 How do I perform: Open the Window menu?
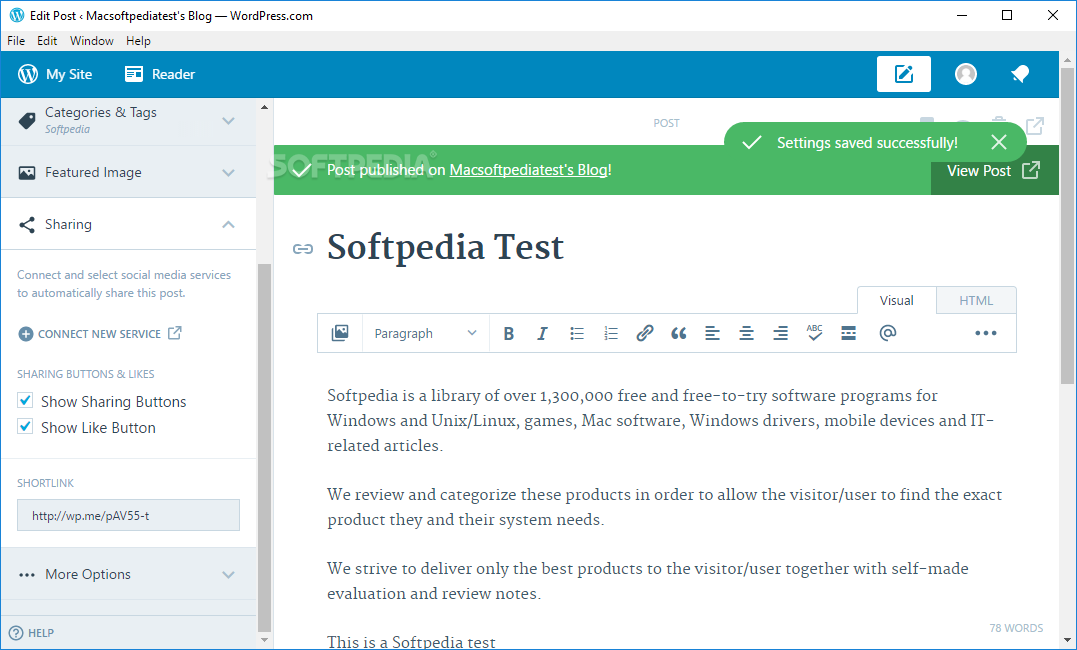[x=91, y=41]
